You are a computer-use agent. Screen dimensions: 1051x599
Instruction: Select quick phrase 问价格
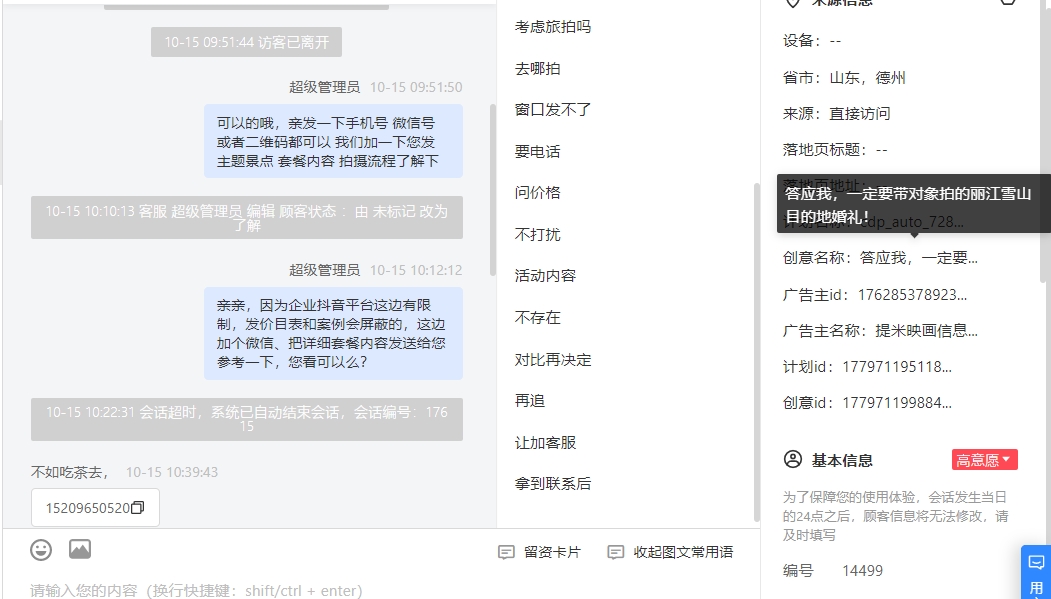point(538,193)
